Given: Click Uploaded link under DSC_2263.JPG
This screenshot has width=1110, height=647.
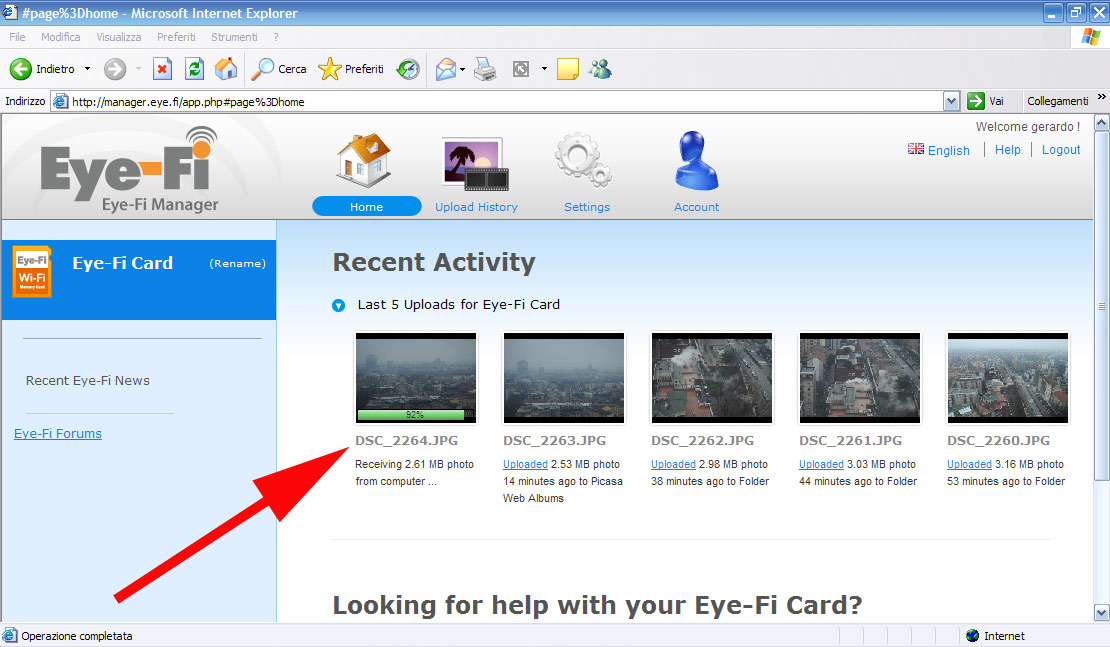Looking at the screenshot, I should [525, 464].
